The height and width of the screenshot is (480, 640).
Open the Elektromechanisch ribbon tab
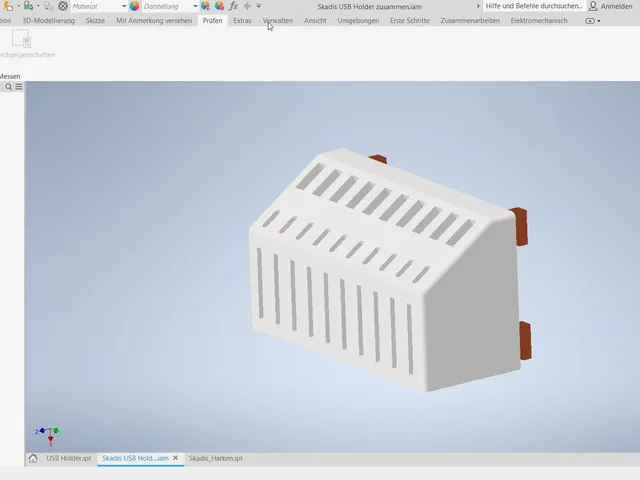pos(539,20)
